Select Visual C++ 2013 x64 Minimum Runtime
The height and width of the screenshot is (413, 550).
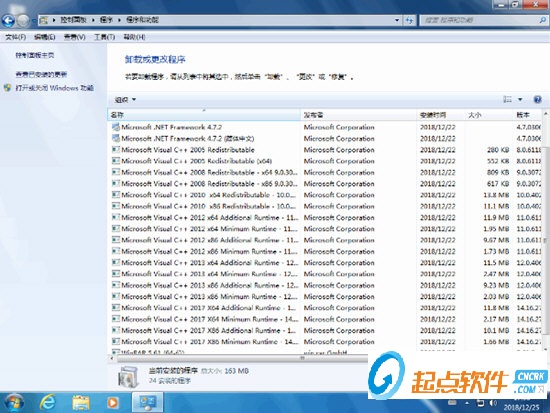(325, 274)
